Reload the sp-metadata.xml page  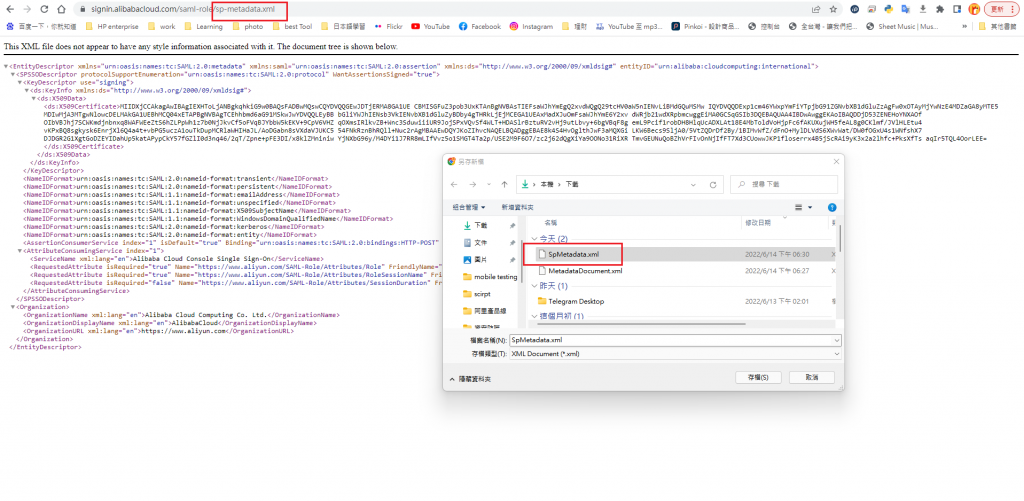[44, 9]
